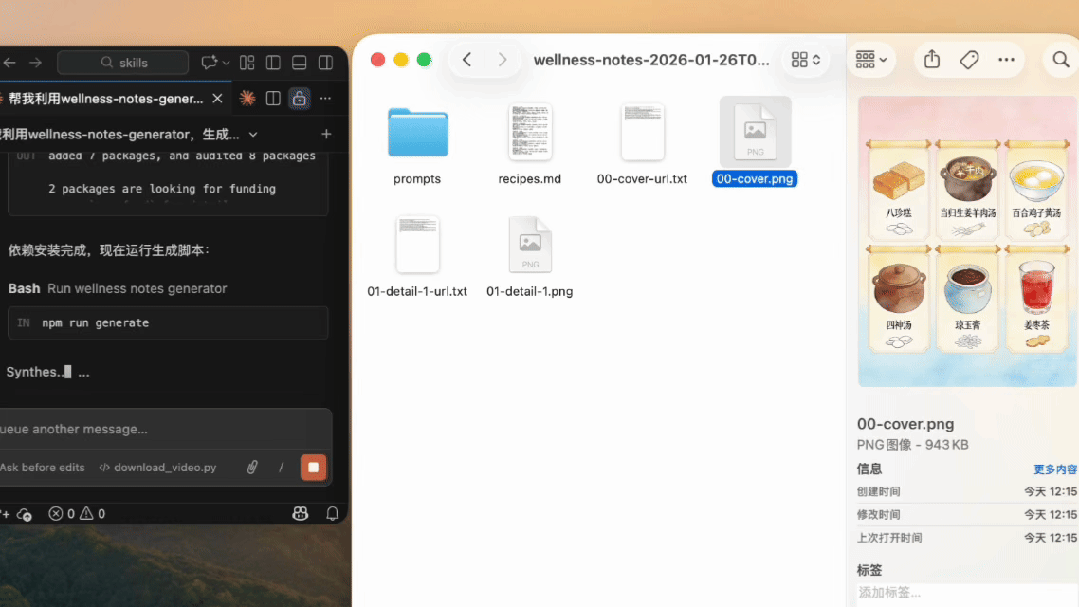Viewport: 1079px width, 607px height.
Task: Toggle the secondary sidebar in editor
Action: click(326, 63)
